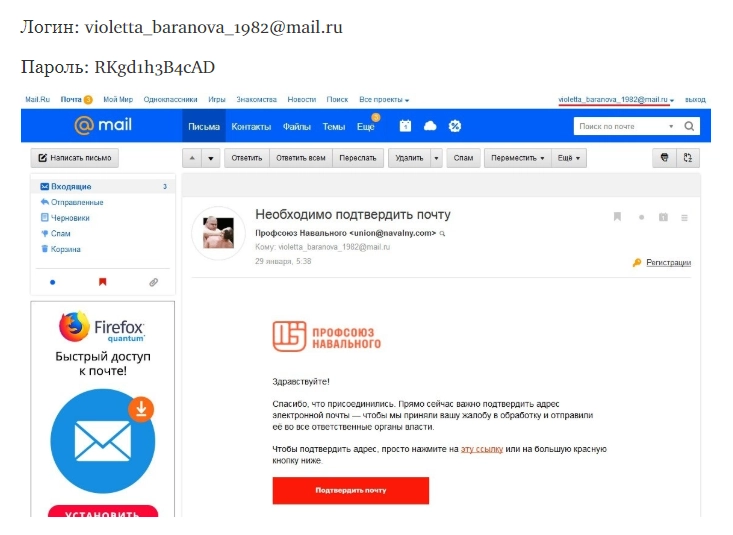Click the search magnifier icon
Viewport: 733px width, 535px height.
tap(689, 126)
